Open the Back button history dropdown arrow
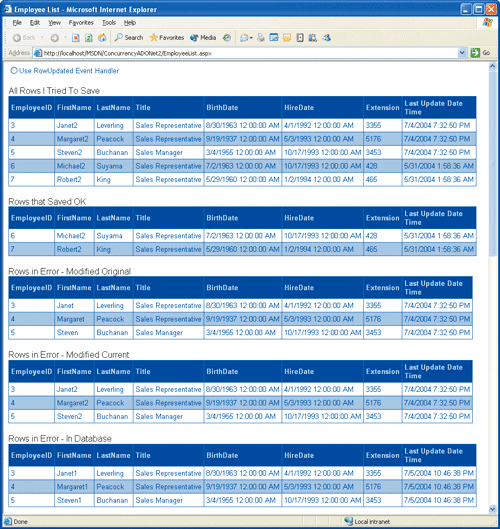This screenshot has height=529, width=500. click(x=42, y=38)
